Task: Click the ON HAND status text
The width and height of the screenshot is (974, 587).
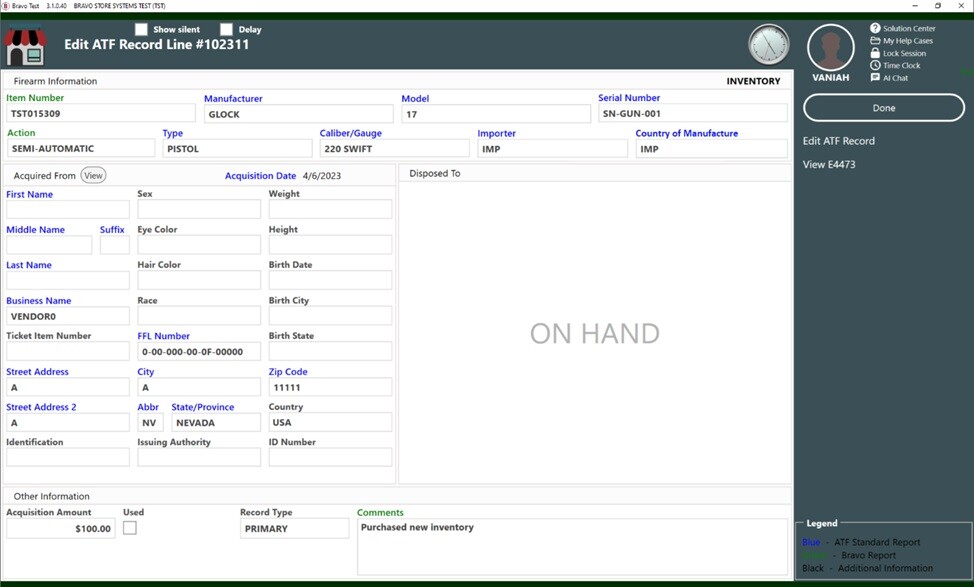Action: pyautogui.click(x=594, y=334)
